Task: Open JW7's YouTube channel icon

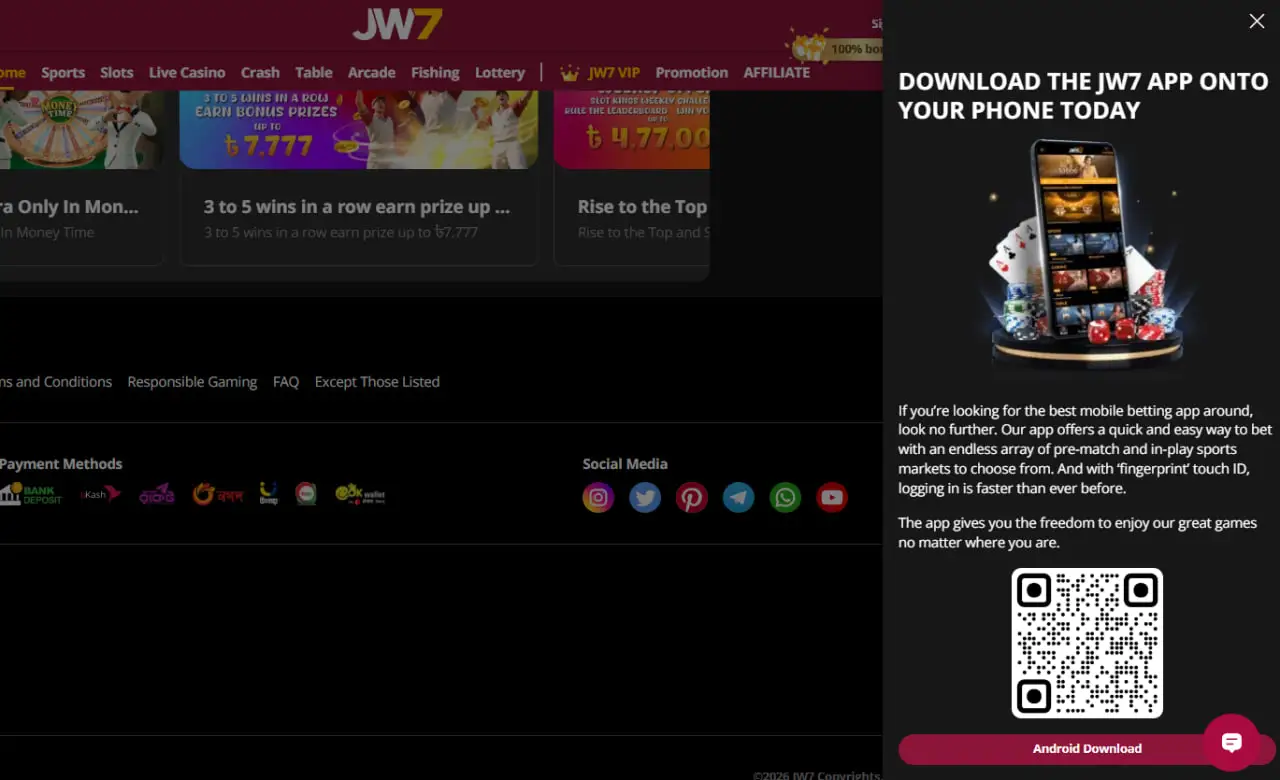Action: [x=831, y=497]
